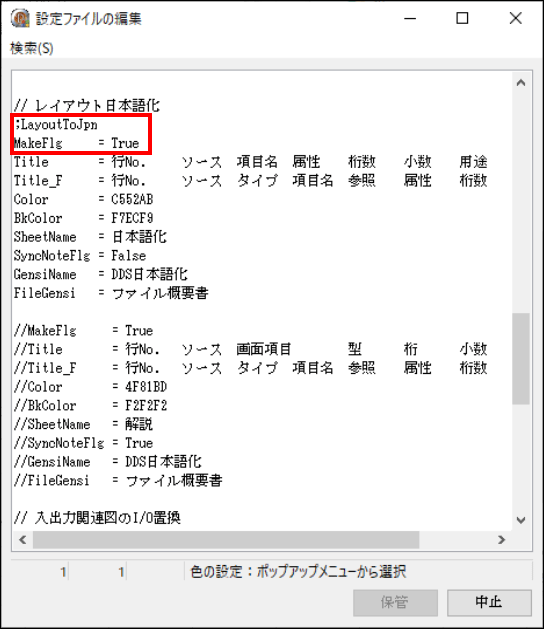Click the vertical scrollbar thumb

point(521,359)
